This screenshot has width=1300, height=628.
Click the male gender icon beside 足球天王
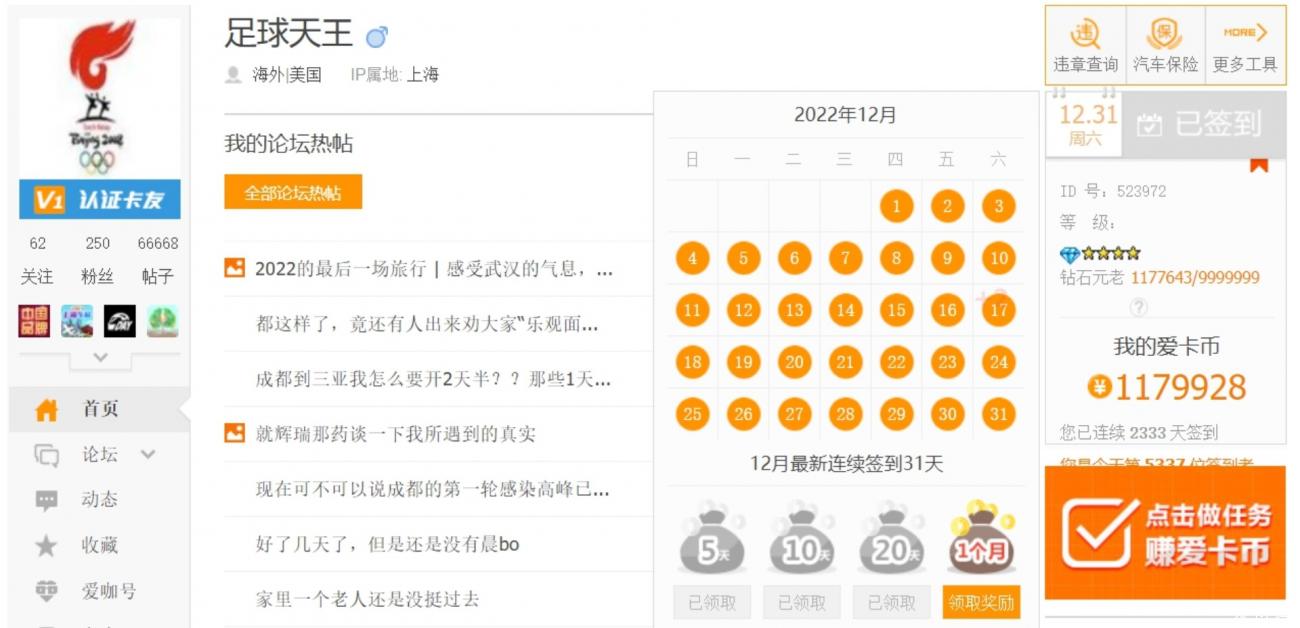coord(377,37)
